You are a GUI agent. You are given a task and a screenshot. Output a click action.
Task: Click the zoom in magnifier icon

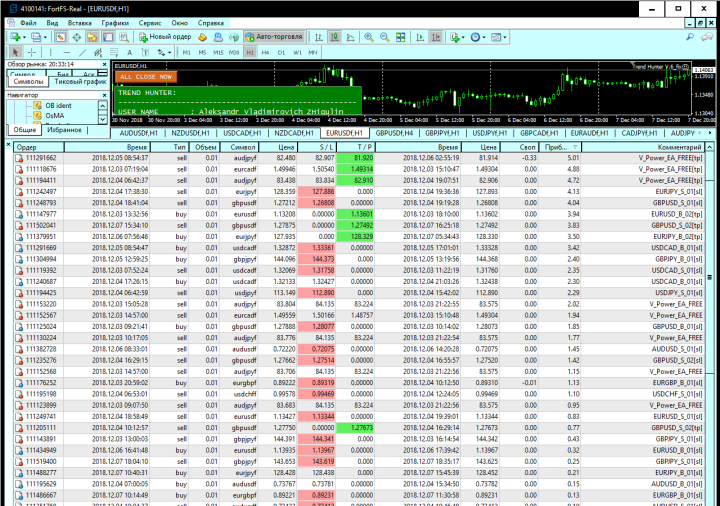point(369,37)
